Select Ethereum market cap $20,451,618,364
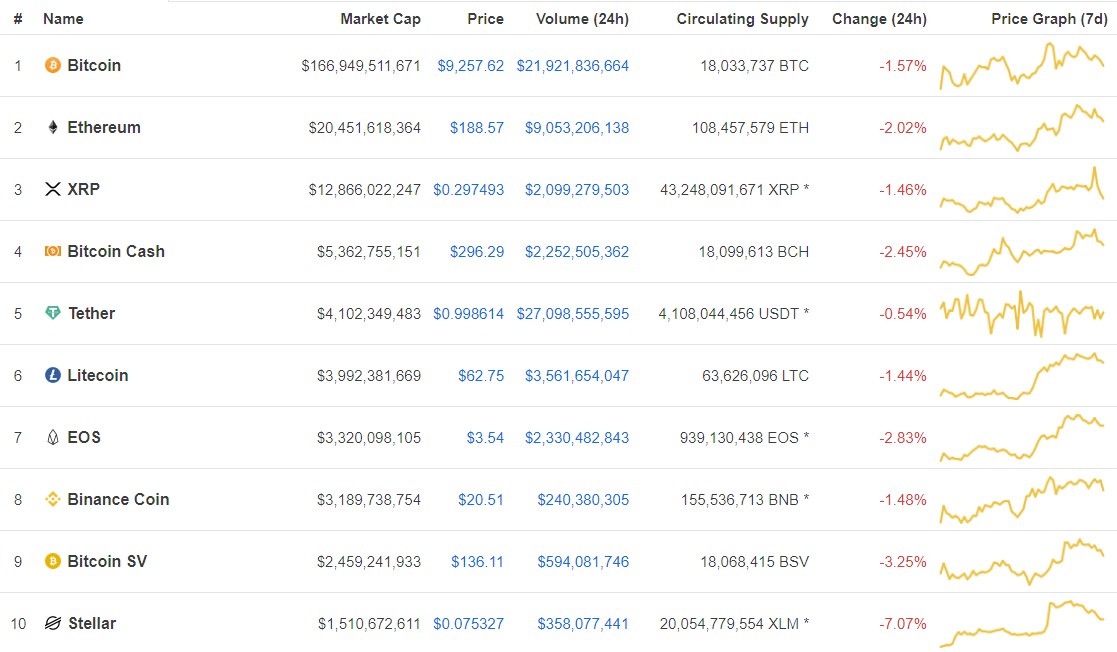 point(365,128)
